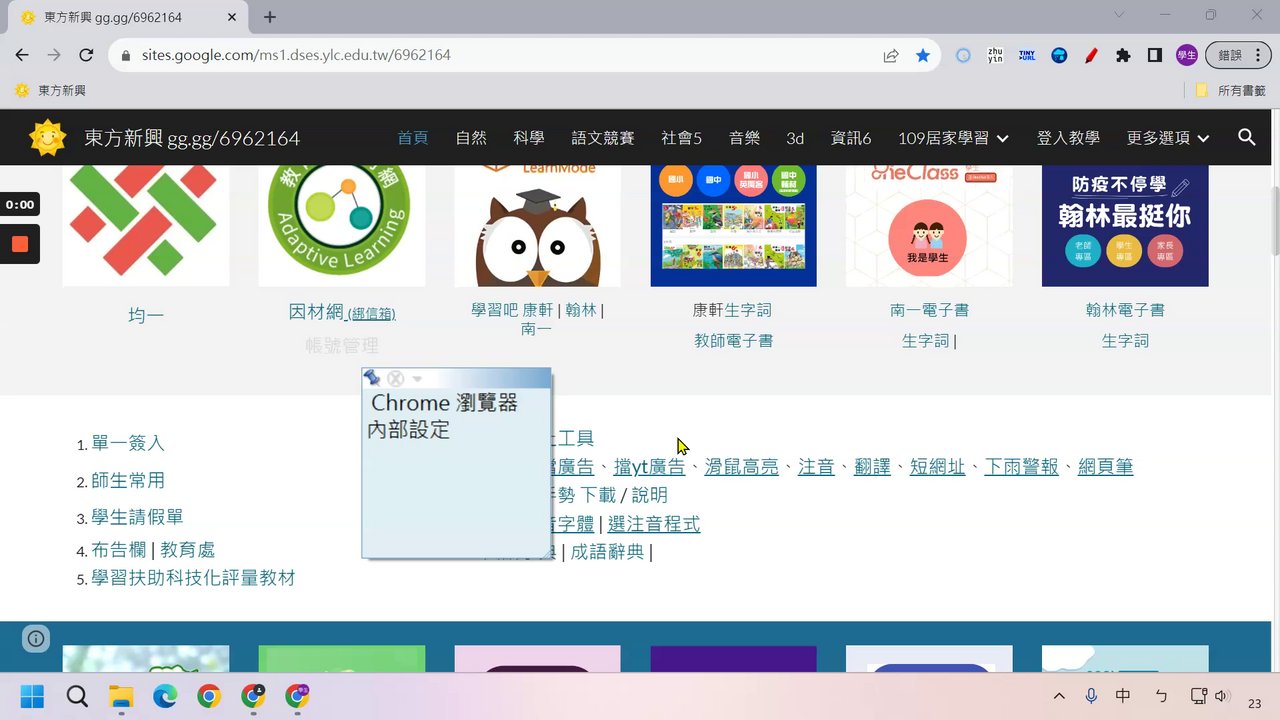Viewport: 1280px width, 720px height.
Task: Click the Adaptive Learning thumbnail
Action: 341,225
